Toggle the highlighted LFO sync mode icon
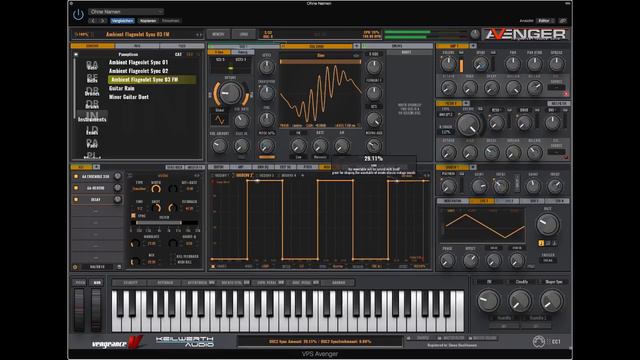The width and height of the screenshot is (640, 360). coord(541,243)
